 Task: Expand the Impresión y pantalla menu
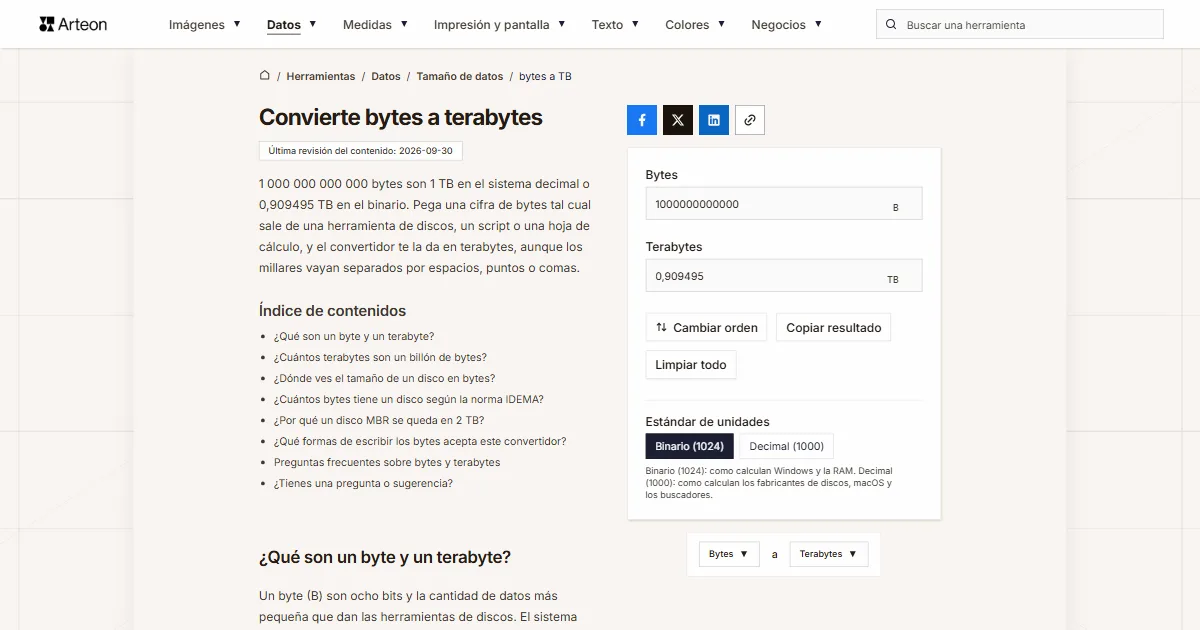500,25
